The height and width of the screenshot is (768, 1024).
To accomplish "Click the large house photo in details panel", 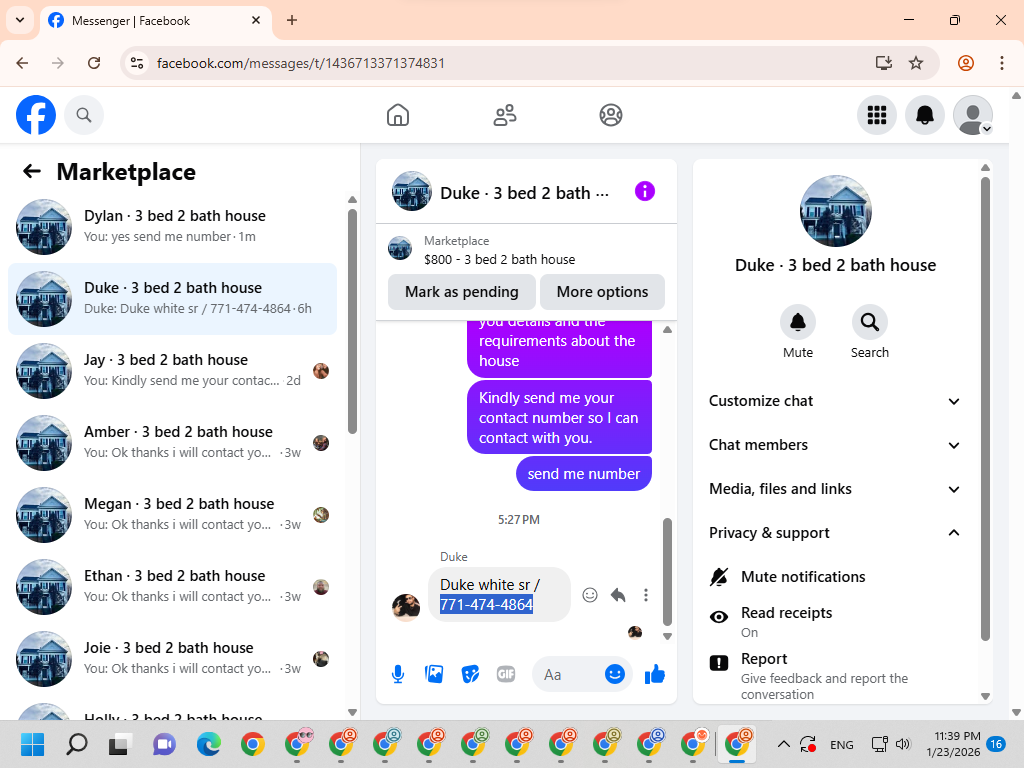I will (835, 210).
